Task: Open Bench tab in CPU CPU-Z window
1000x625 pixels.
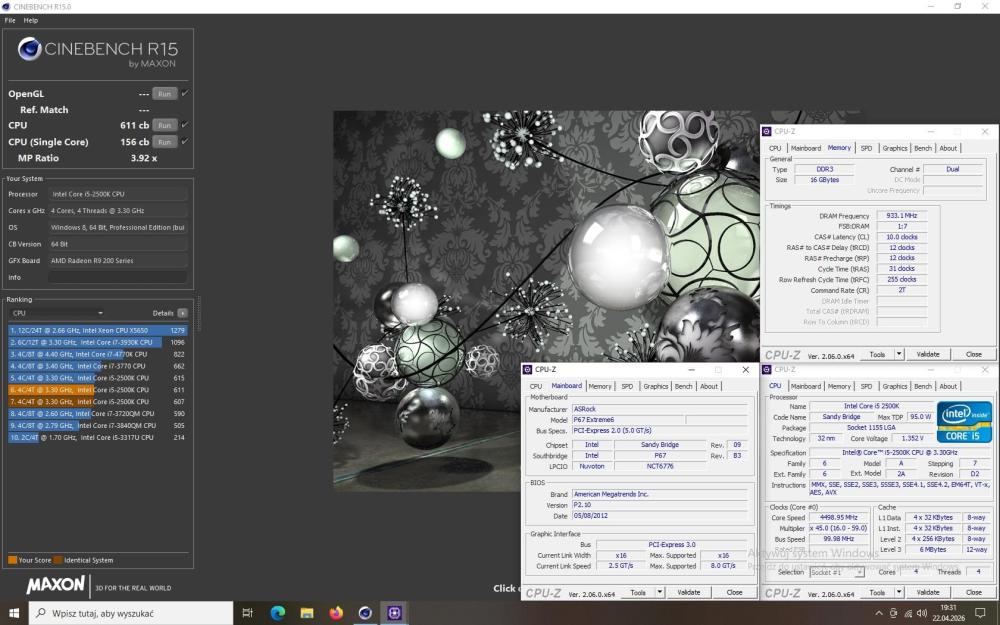Action: [923, 386]
